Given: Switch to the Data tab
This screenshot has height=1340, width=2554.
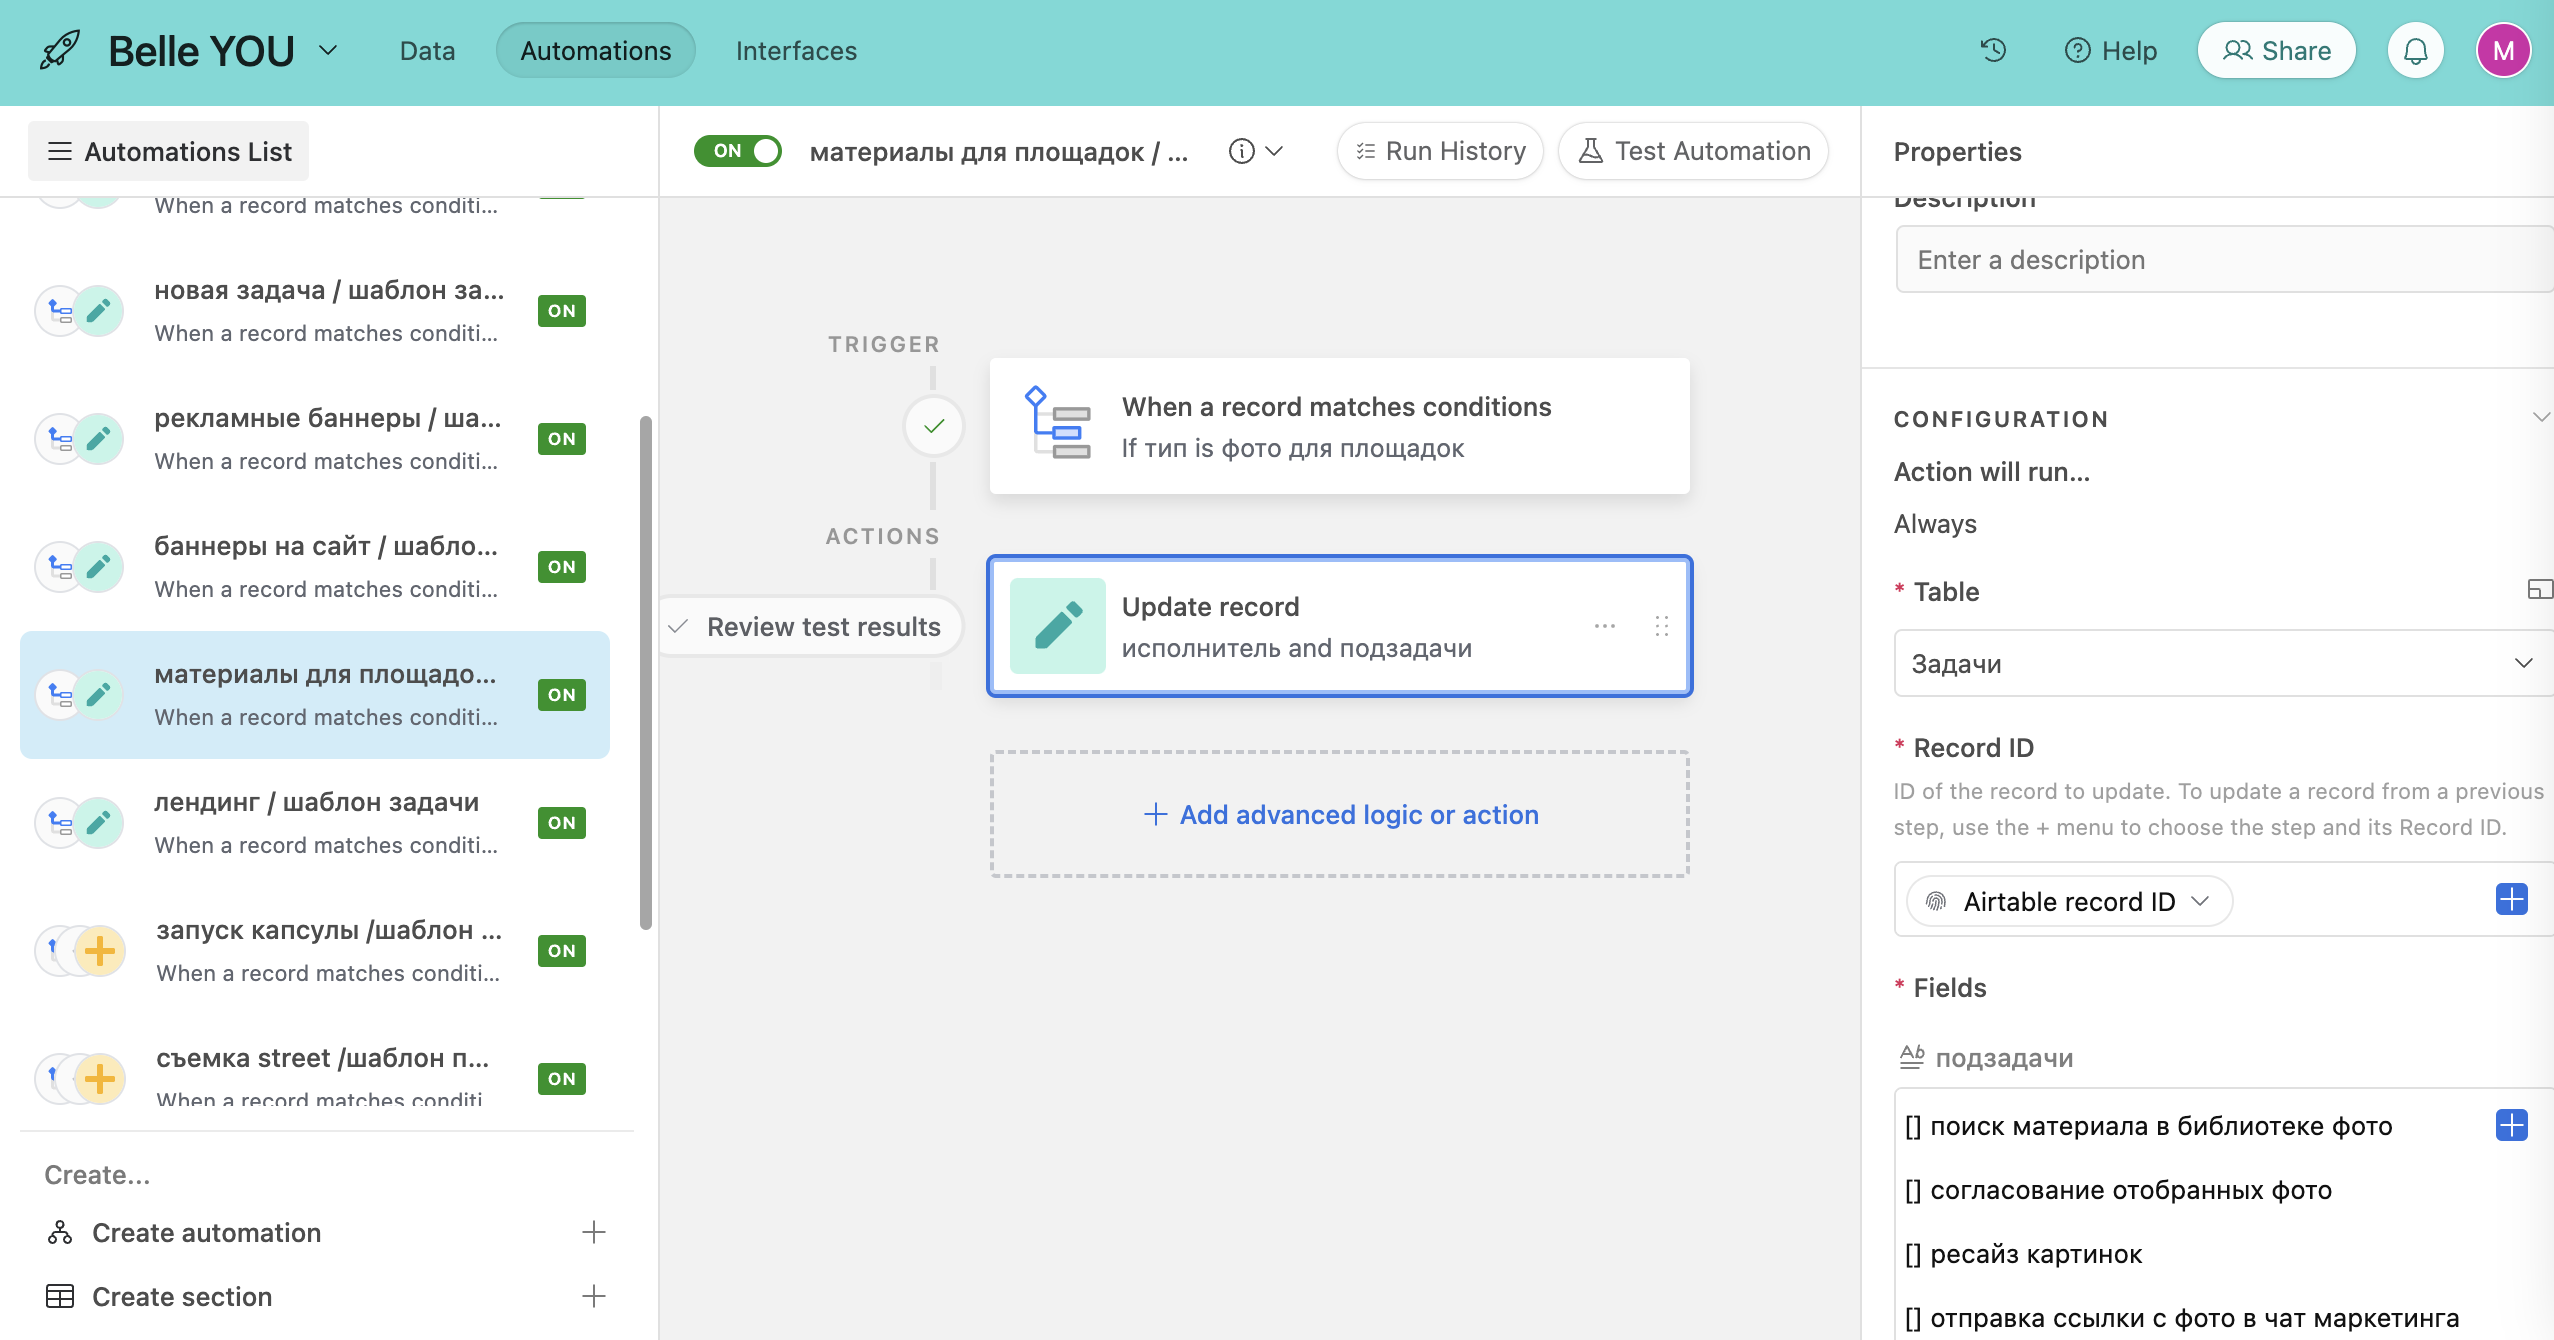Looking at the screenshot, I should pos(427,51).
